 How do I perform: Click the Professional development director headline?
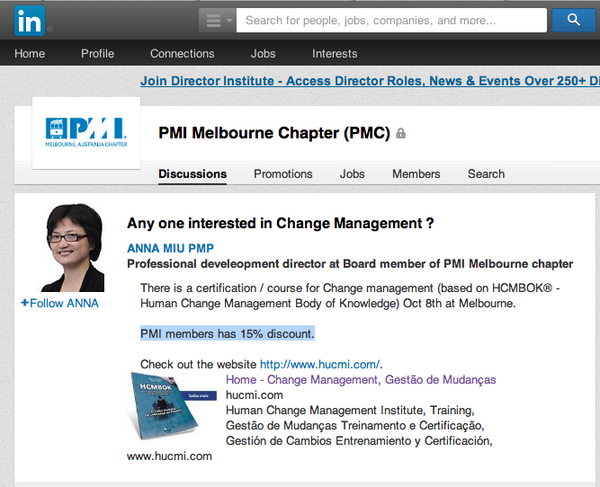pos(350,264)
